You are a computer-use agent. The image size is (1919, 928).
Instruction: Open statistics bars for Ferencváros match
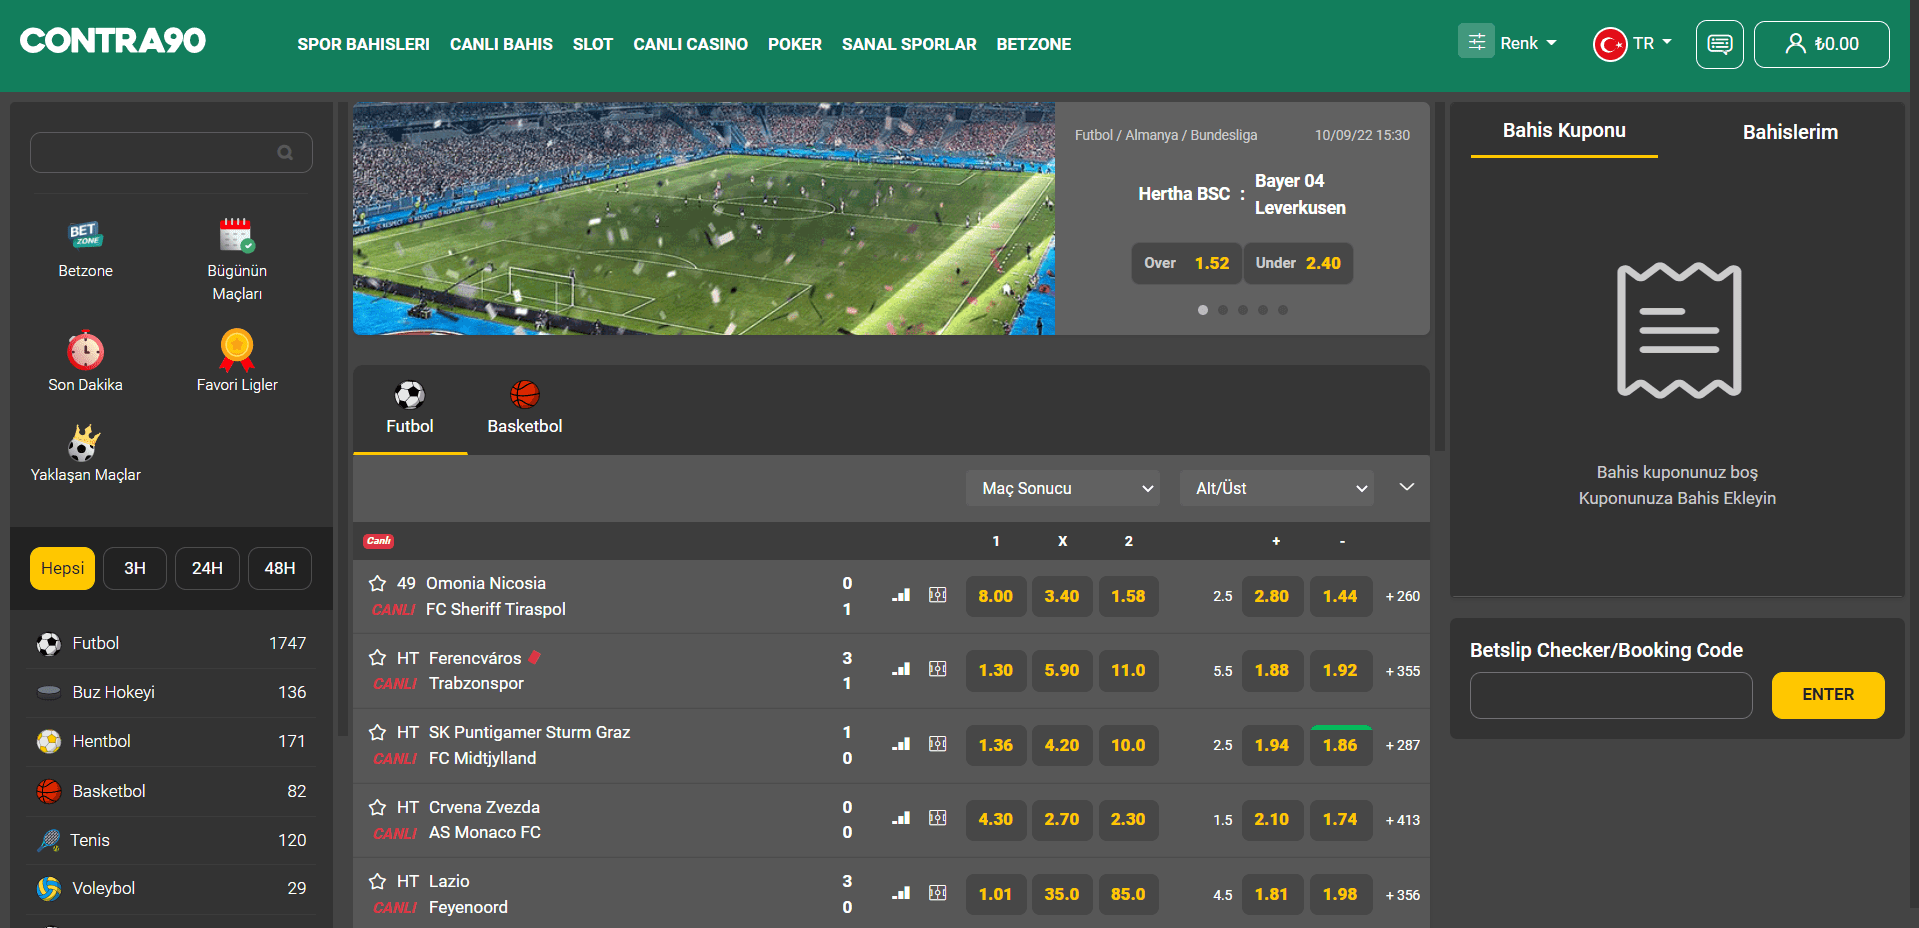click(901, 669)
